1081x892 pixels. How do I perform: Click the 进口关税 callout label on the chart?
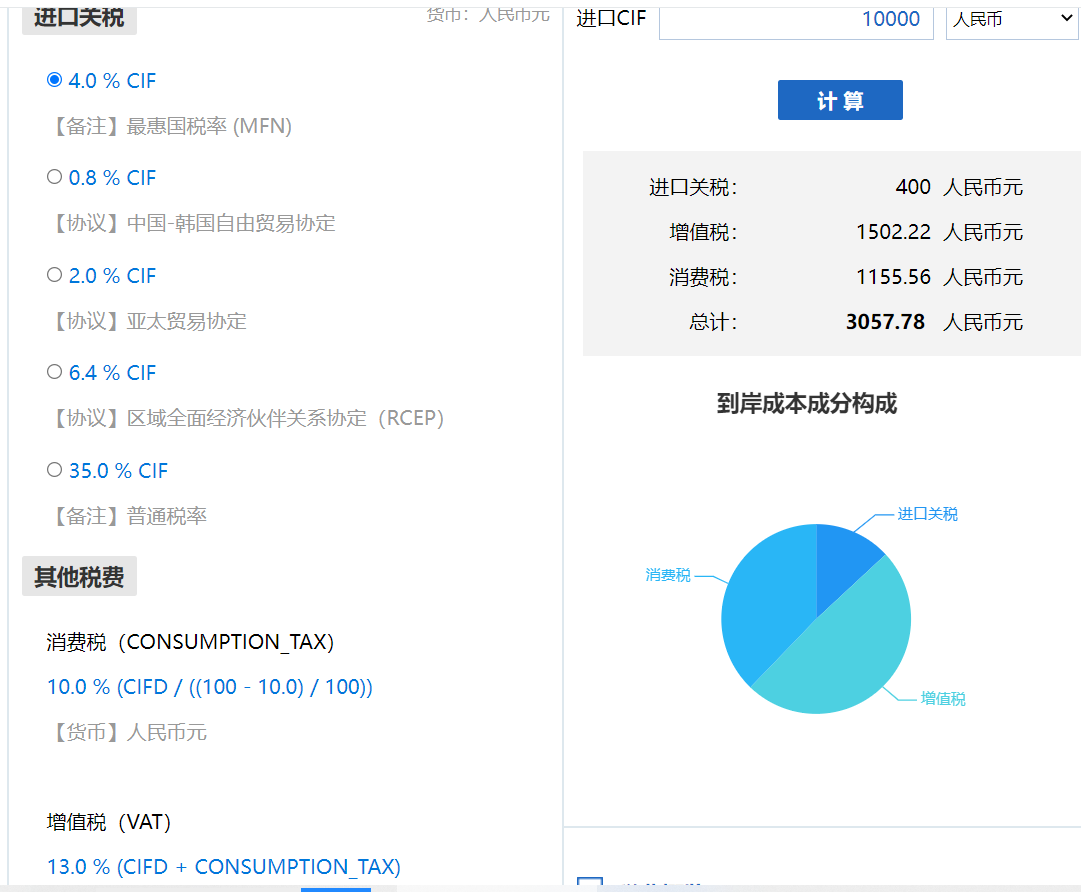click(x=928, y=514)
